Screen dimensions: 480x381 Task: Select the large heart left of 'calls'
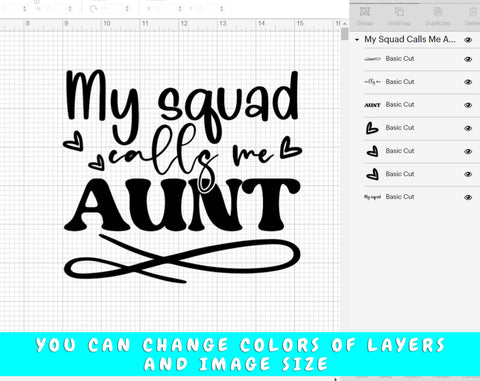(x=74, y=141)
